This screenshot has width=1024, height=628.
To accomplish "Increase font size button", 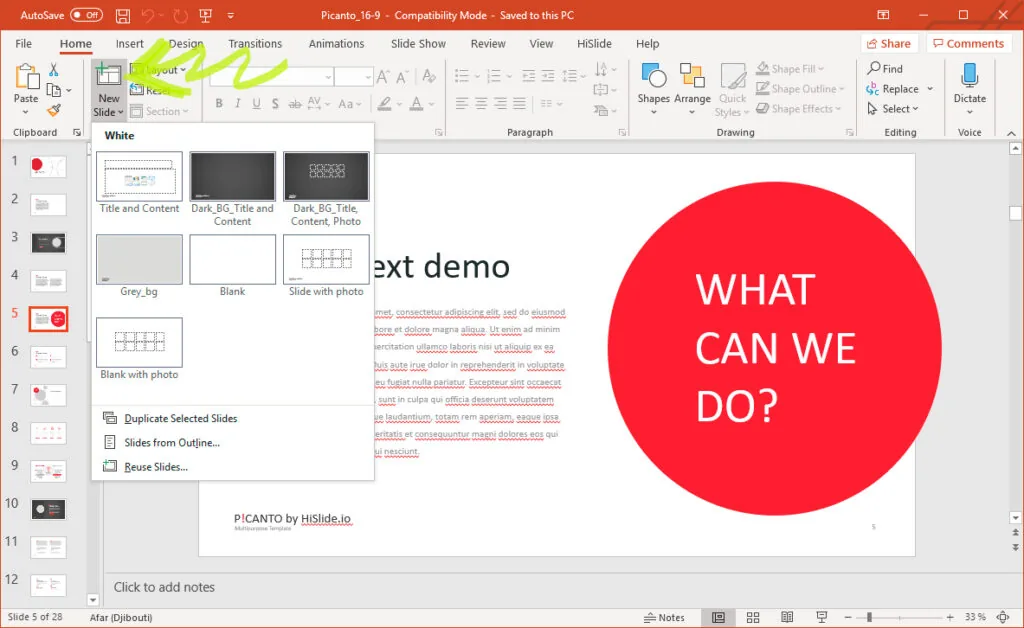I will click(383, 77).
